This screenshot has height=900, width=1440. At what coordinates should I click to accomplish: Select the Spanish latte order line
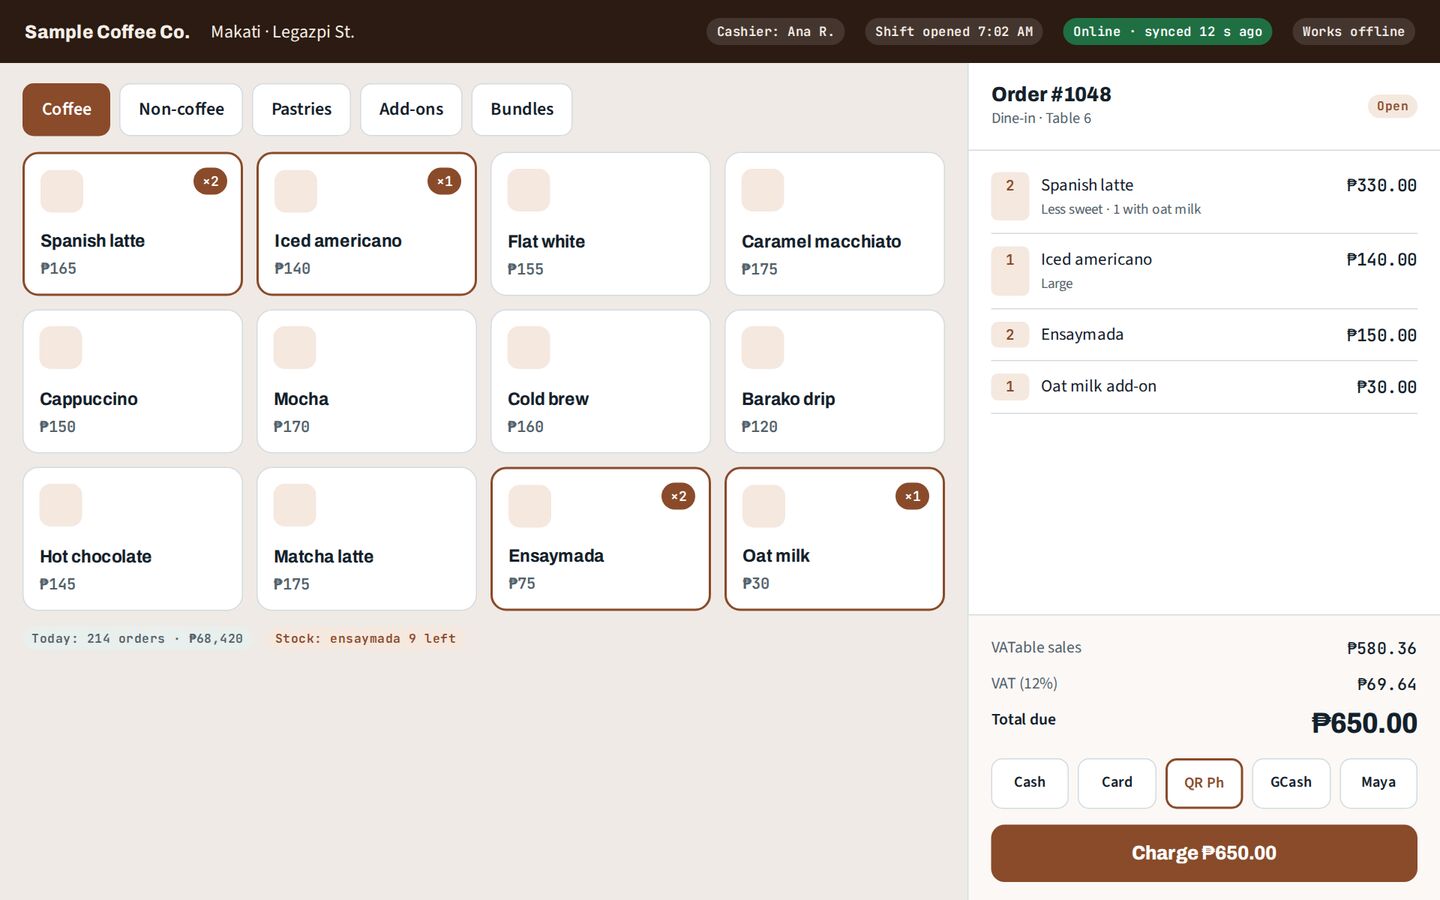(x=1204, y=196)
